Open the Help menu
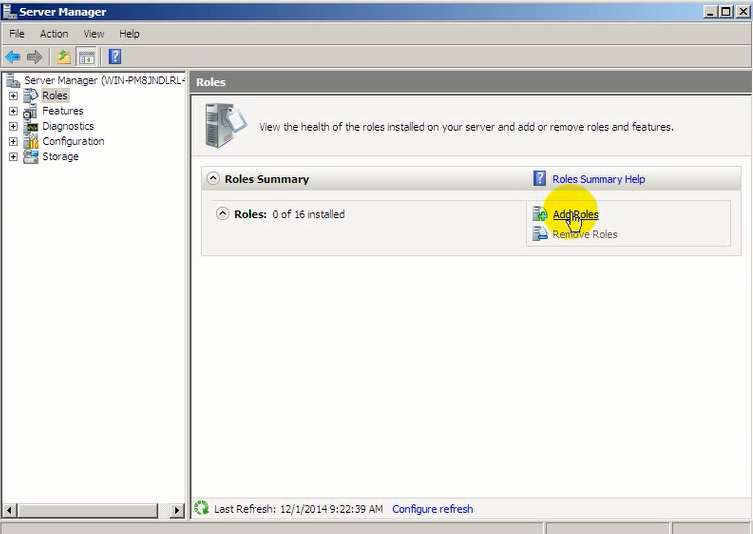Viewport: 753px width, 534px height. click(129, 34)
